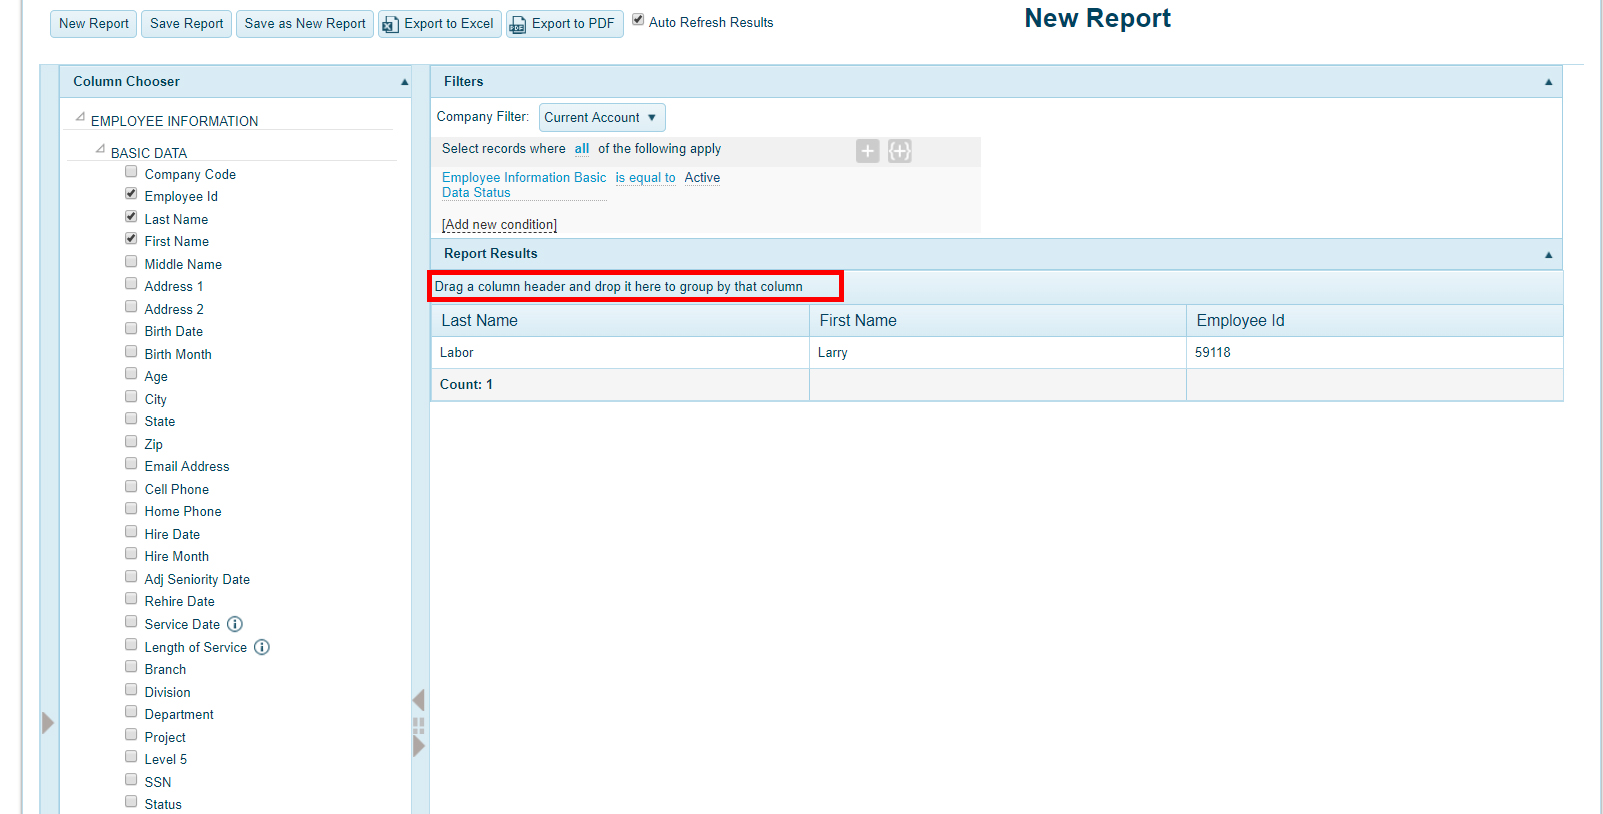Click the info icon next to Service Date
1603x814 pixels.
(x=235, y=624)
